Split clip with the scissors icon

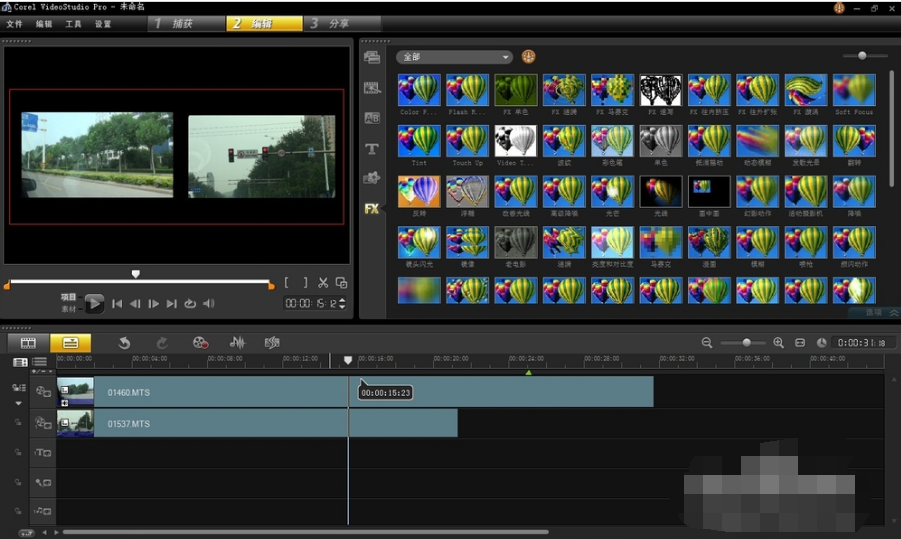[323, 283]
